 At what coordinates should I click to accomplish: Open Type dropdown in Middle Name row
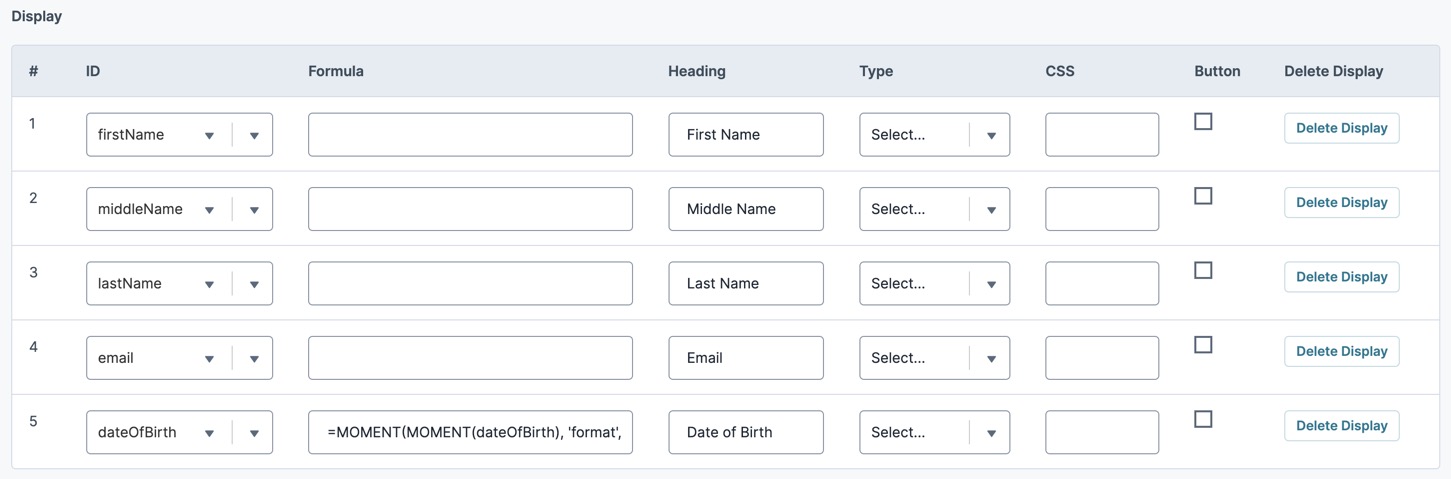(x=934, y=209)
